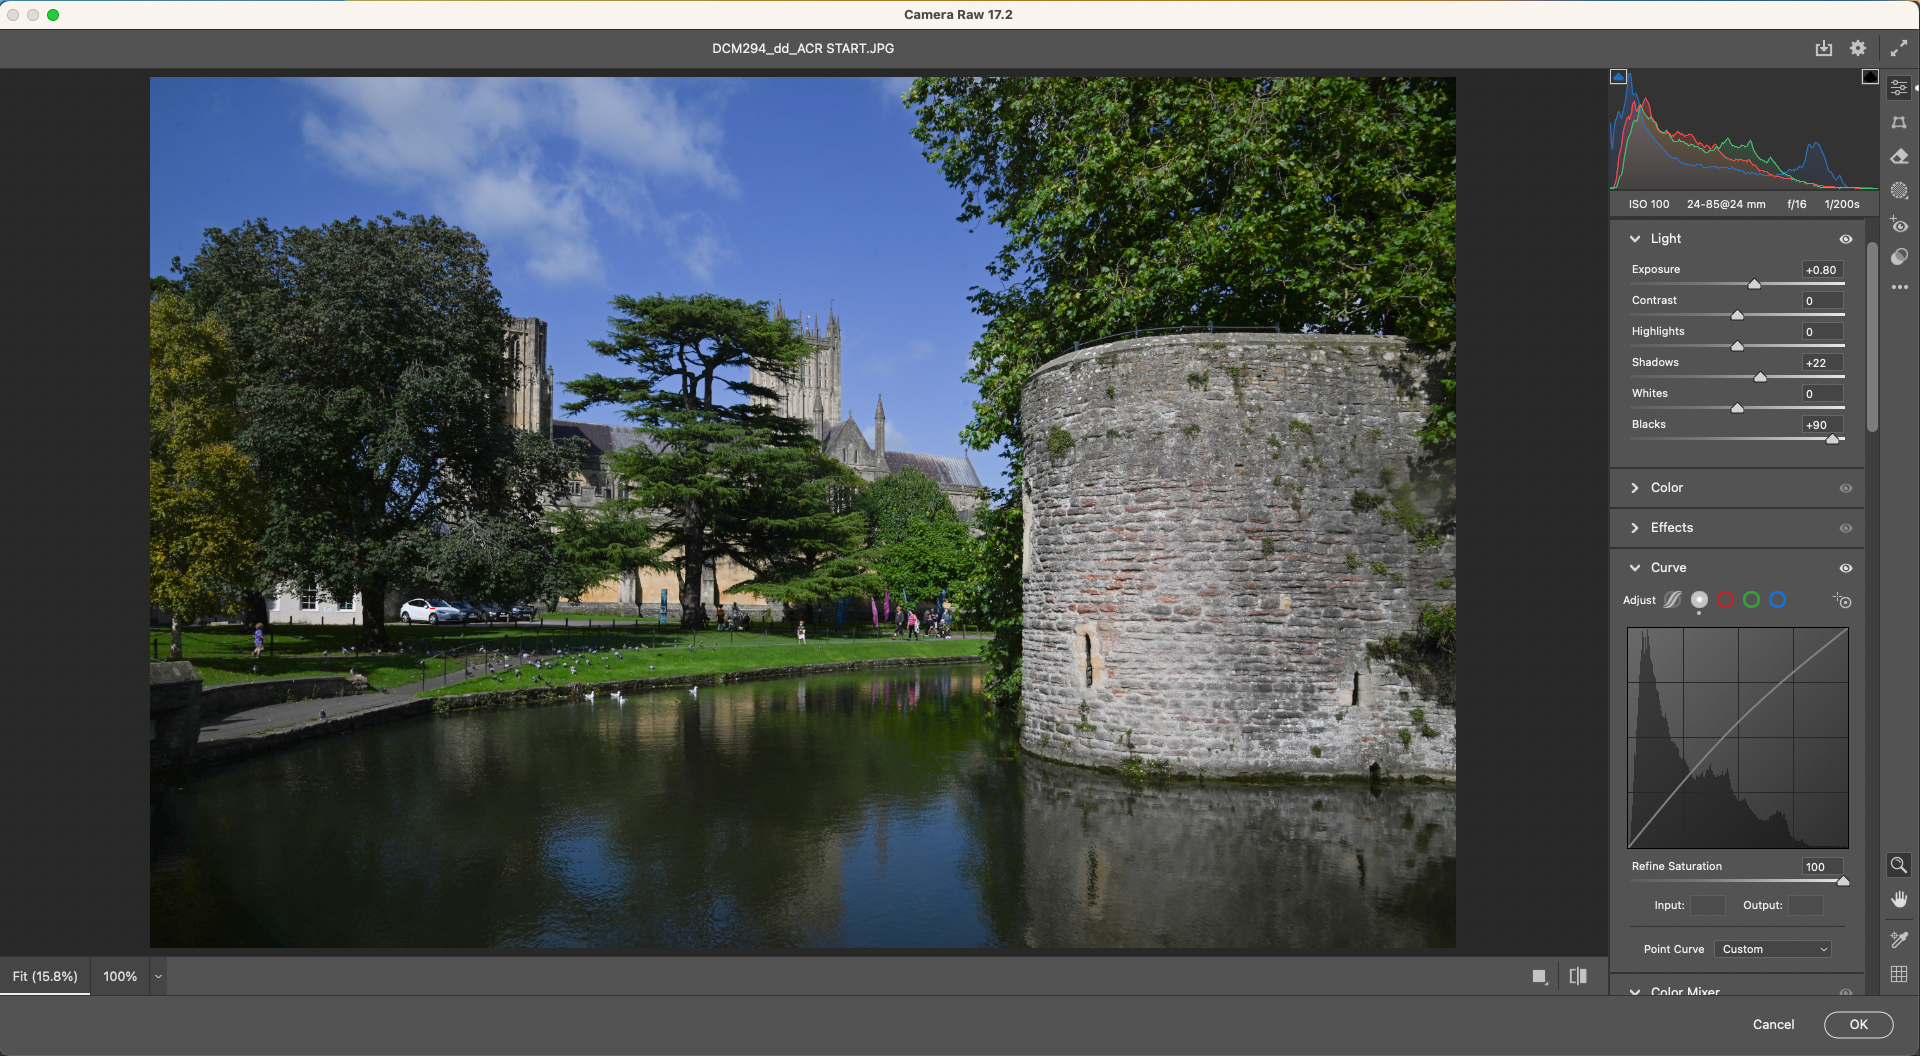Select Fit (15.8%) zoom option
This screenshot has width=1920, height=1056.
click(45, 976)
